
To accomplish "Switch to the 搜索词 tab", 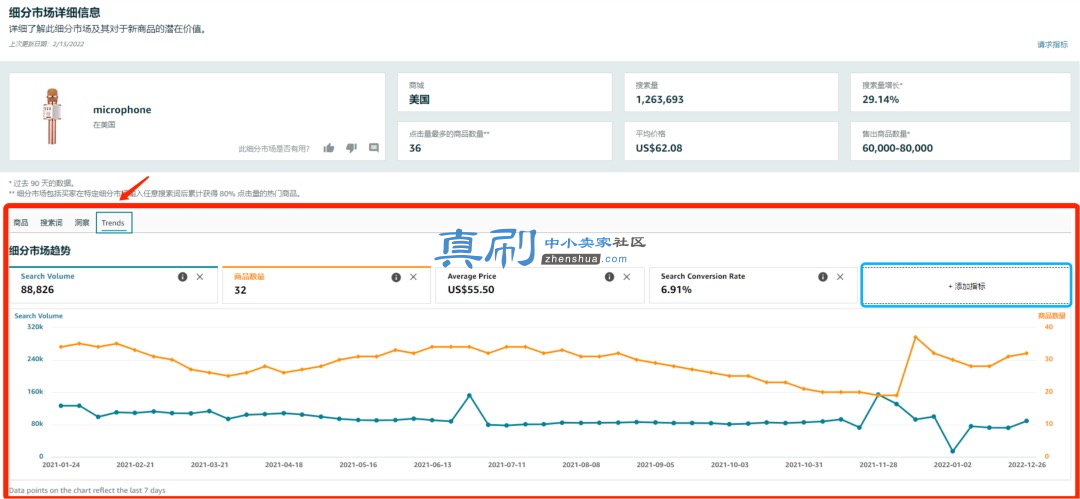I will pos(51,223).
